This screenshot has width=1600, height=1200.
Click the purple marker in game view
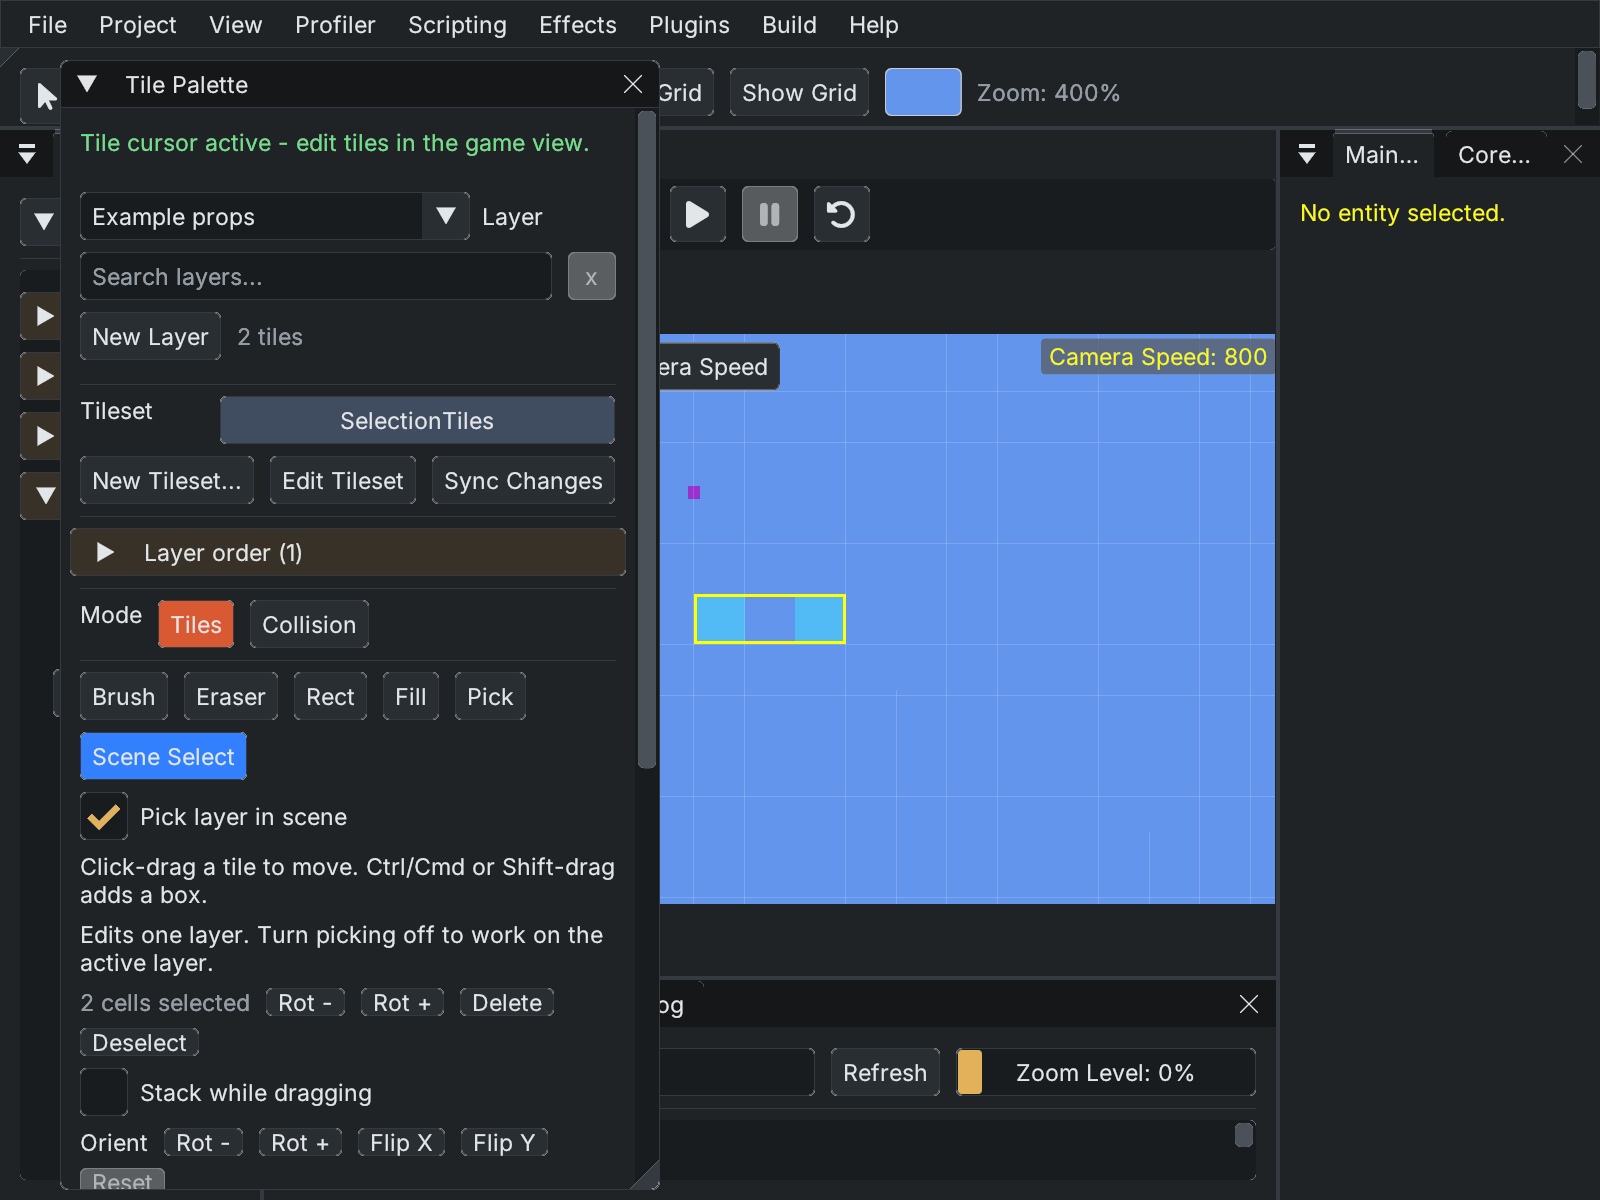pos(694,492)
